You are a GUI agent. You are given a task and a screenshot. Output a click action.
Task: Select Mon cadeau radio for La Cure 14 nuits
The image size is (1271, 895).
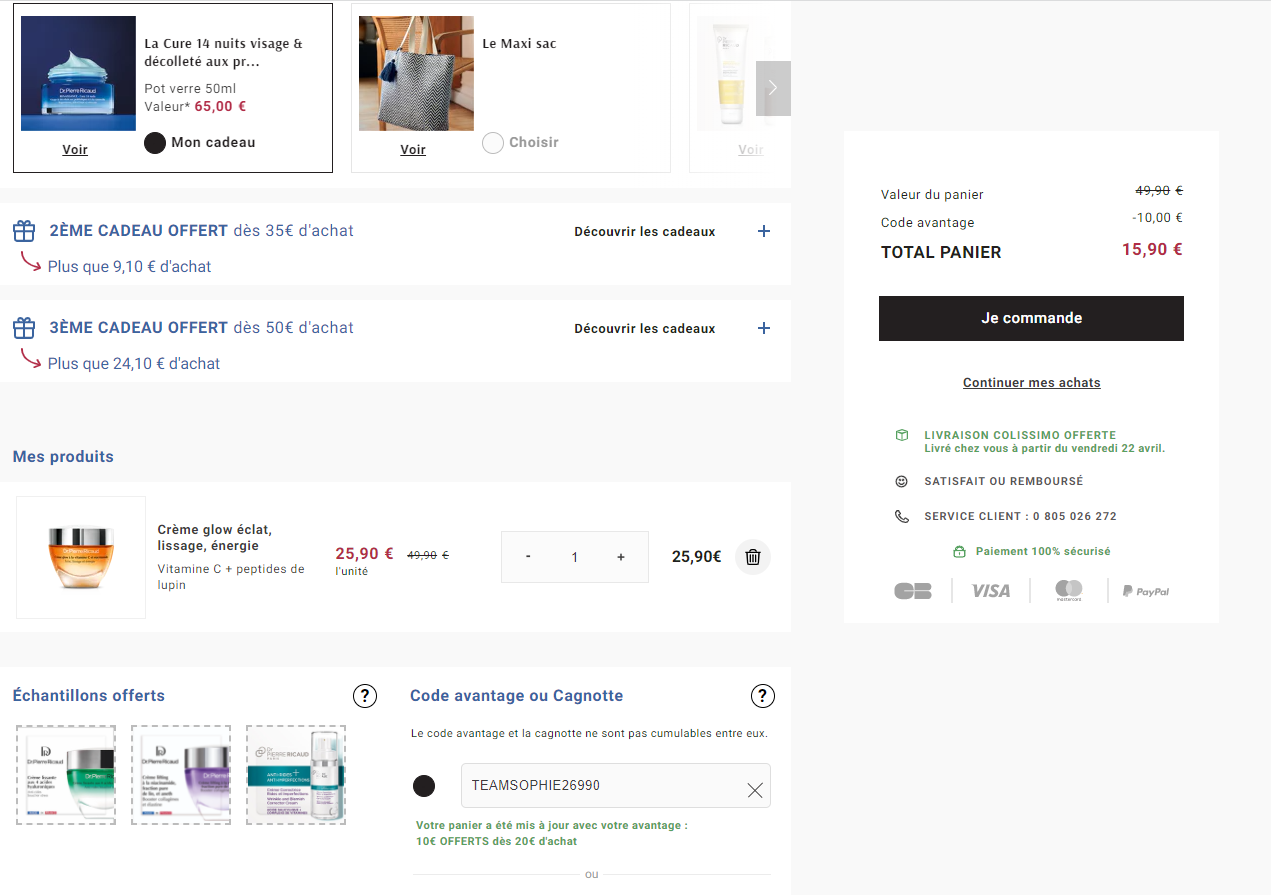pos(155,142)
